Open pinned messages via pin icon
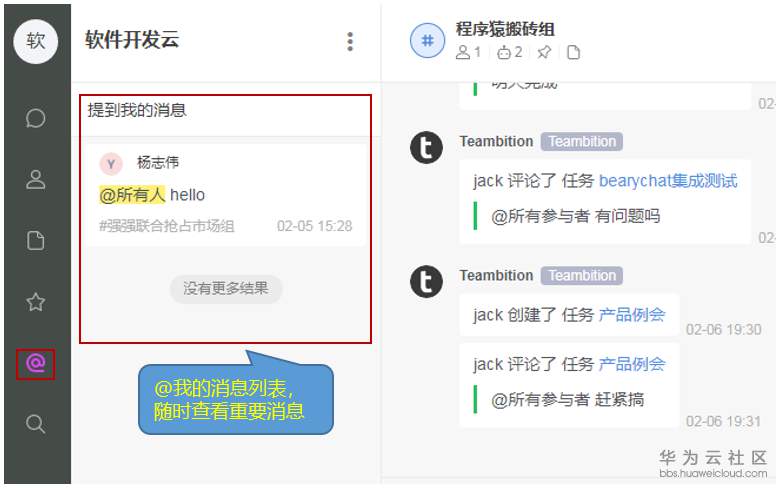 click(x=544, y=52)
